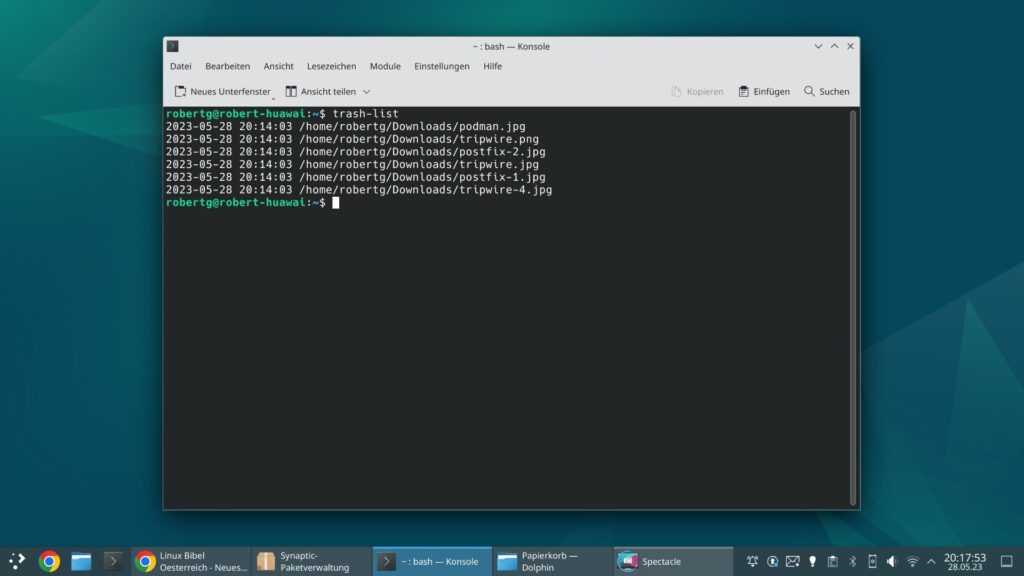Viewport: 1024px width, 576px height.
Task: Open the Ansicht menu
Action: (278, 66)
